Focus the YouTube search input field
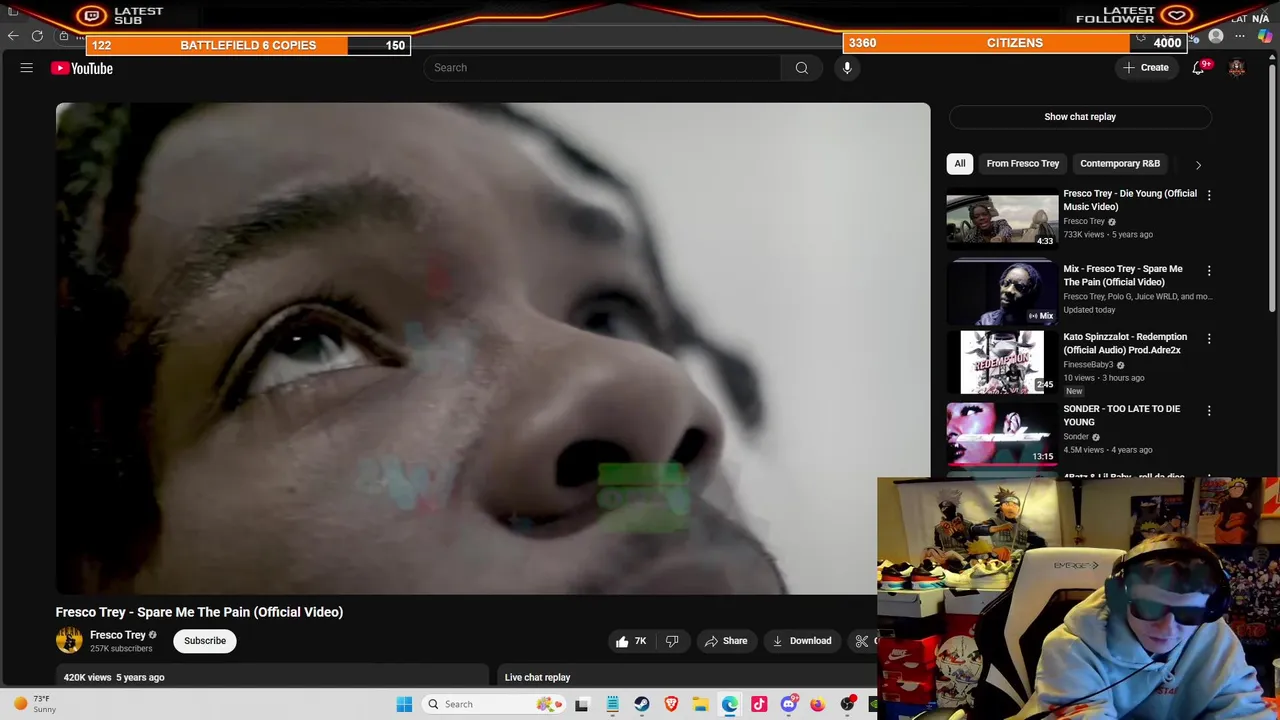 (x=602, y=68)
